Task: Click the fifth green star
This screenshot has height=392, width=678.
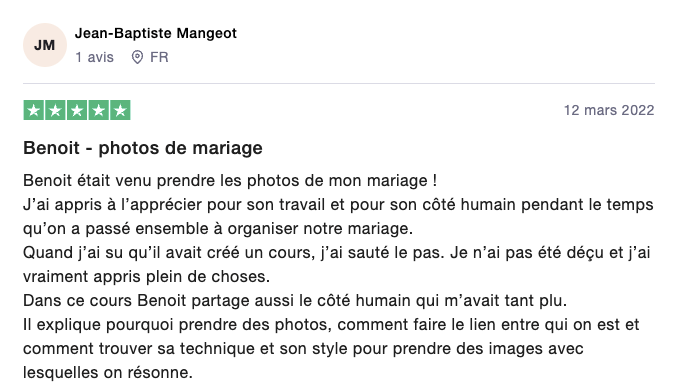Action: 120,110
